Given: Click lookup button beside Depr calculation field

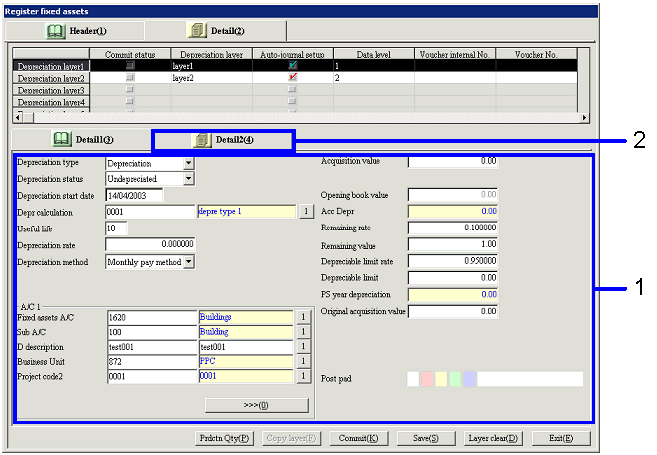Looking at the screenshot, I should (x=305, y=212).
